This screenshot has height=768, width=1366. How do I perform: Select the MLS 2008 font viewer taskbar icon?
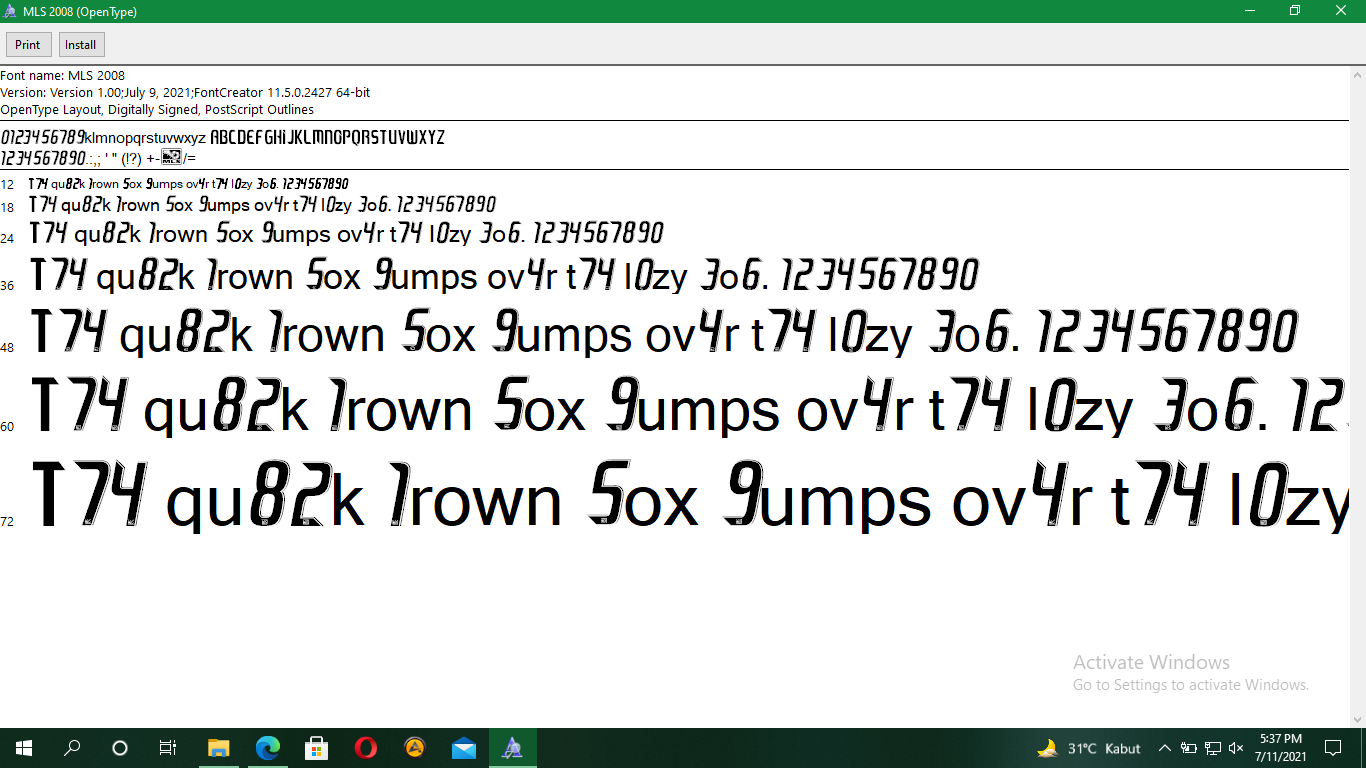tap(512, 747)
